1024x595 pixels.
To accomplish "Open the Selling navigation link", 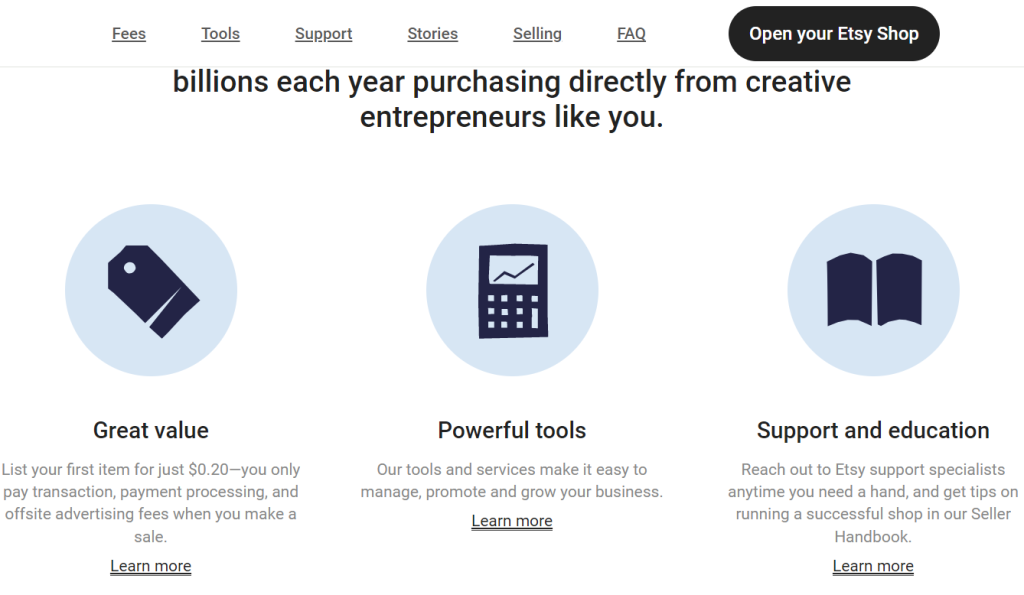I will pos(537,34).
